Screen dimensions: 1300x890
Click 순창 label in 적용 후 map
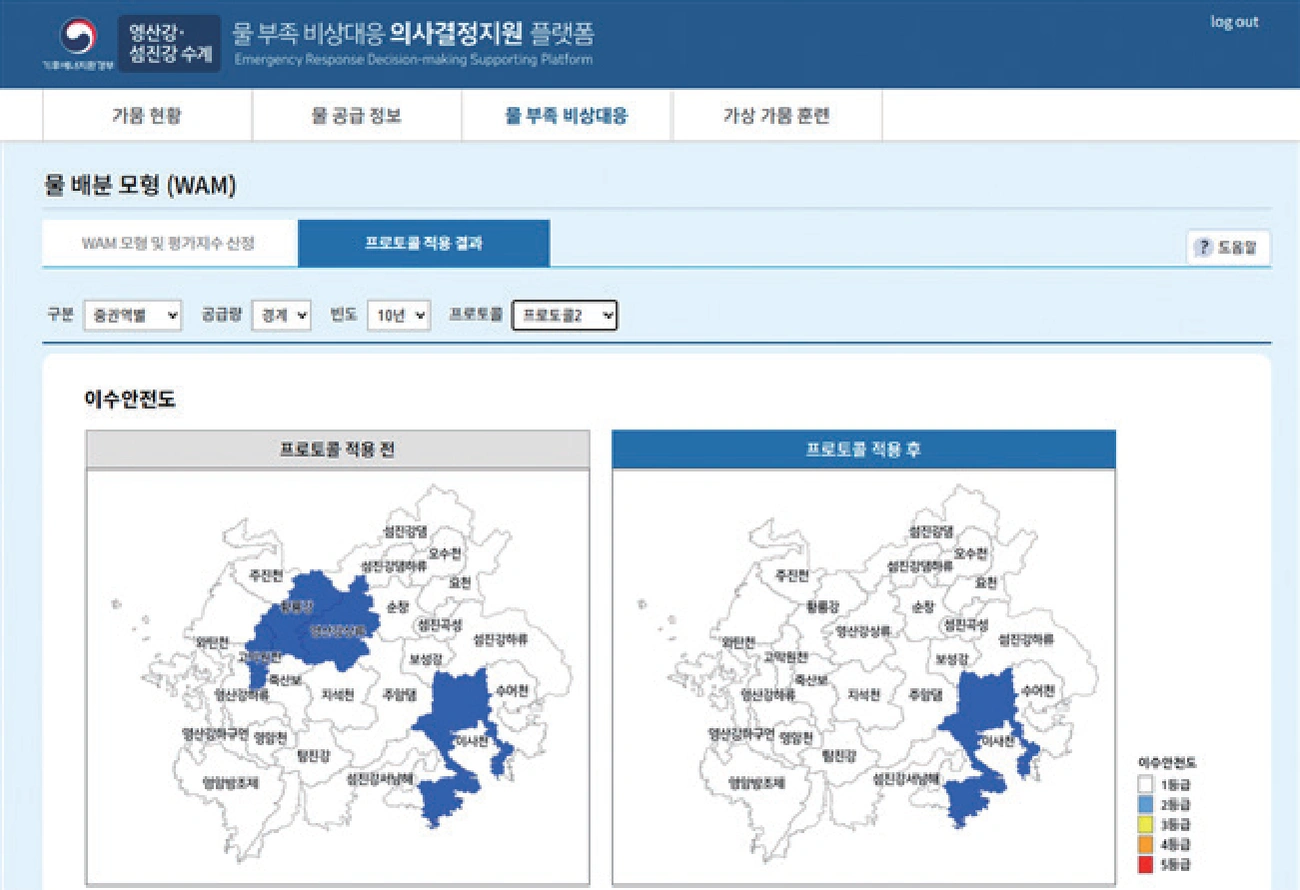point(925,607)
